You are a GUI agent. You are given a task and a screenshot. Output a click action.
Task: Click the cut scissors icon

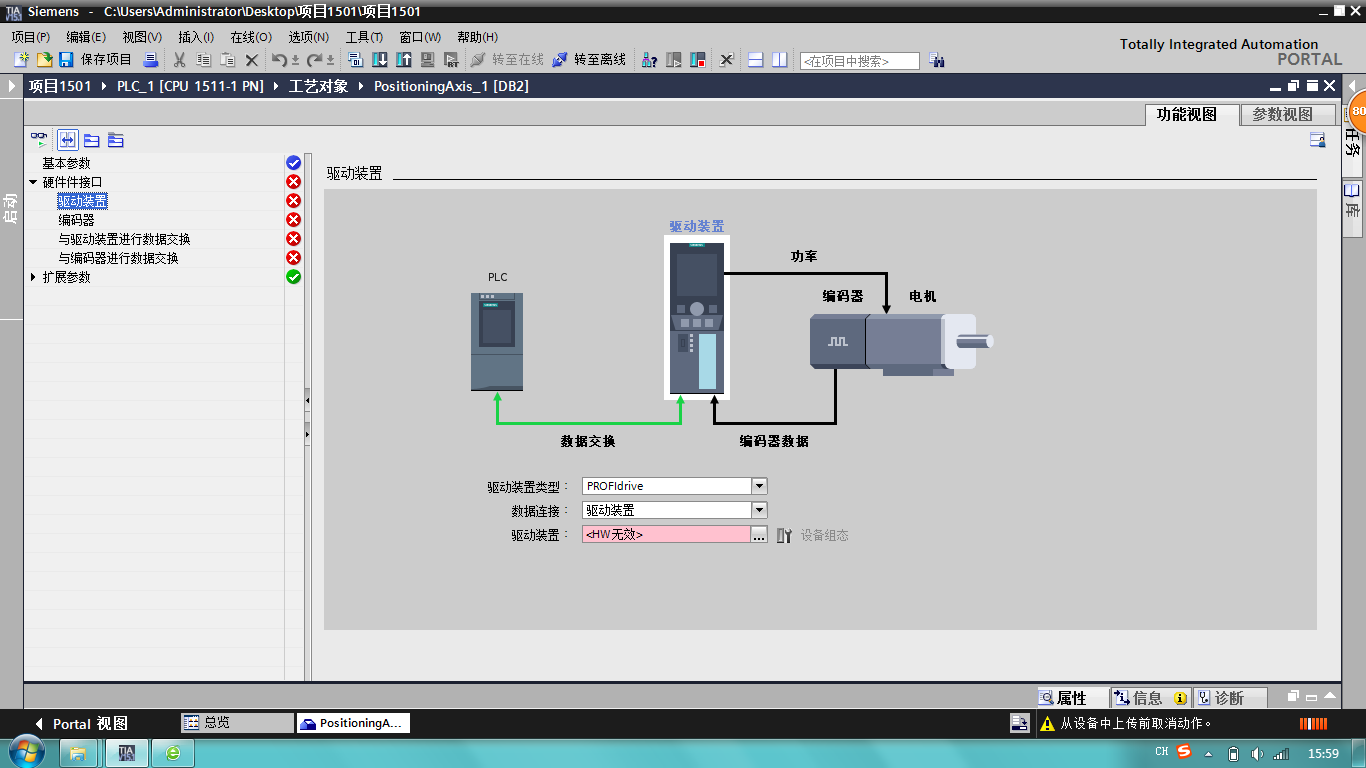180,60
